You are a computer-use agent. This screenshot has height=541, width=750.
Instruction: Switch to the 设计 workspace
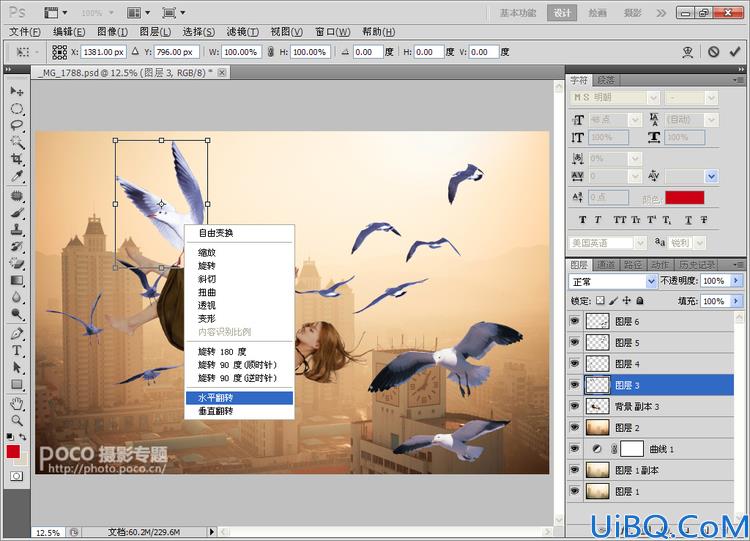[562, 13]
